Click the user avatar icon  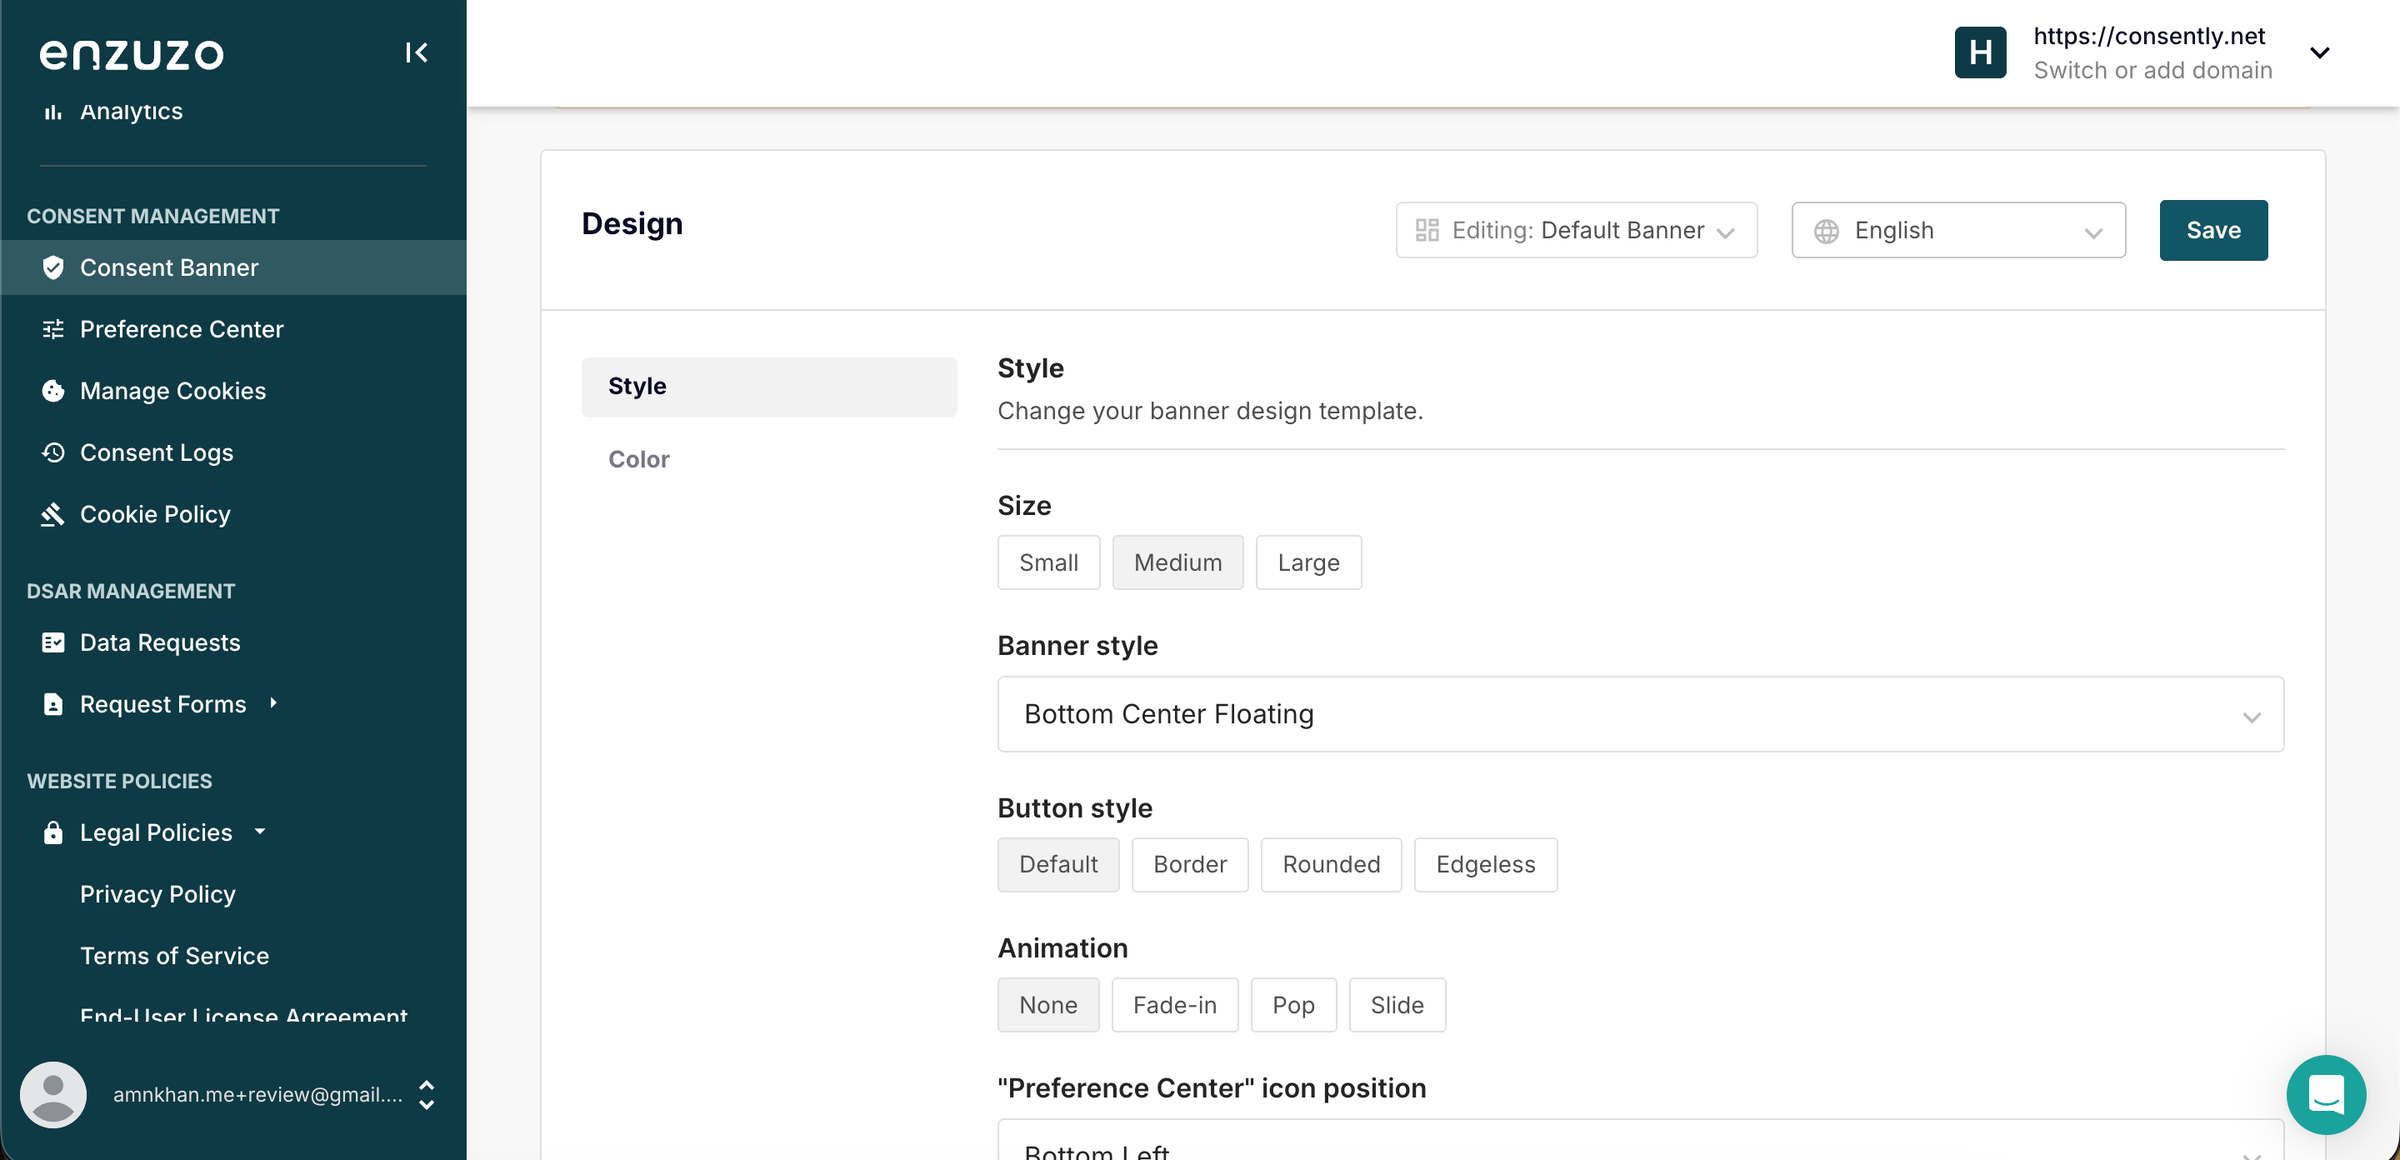tap(53, 1095)
